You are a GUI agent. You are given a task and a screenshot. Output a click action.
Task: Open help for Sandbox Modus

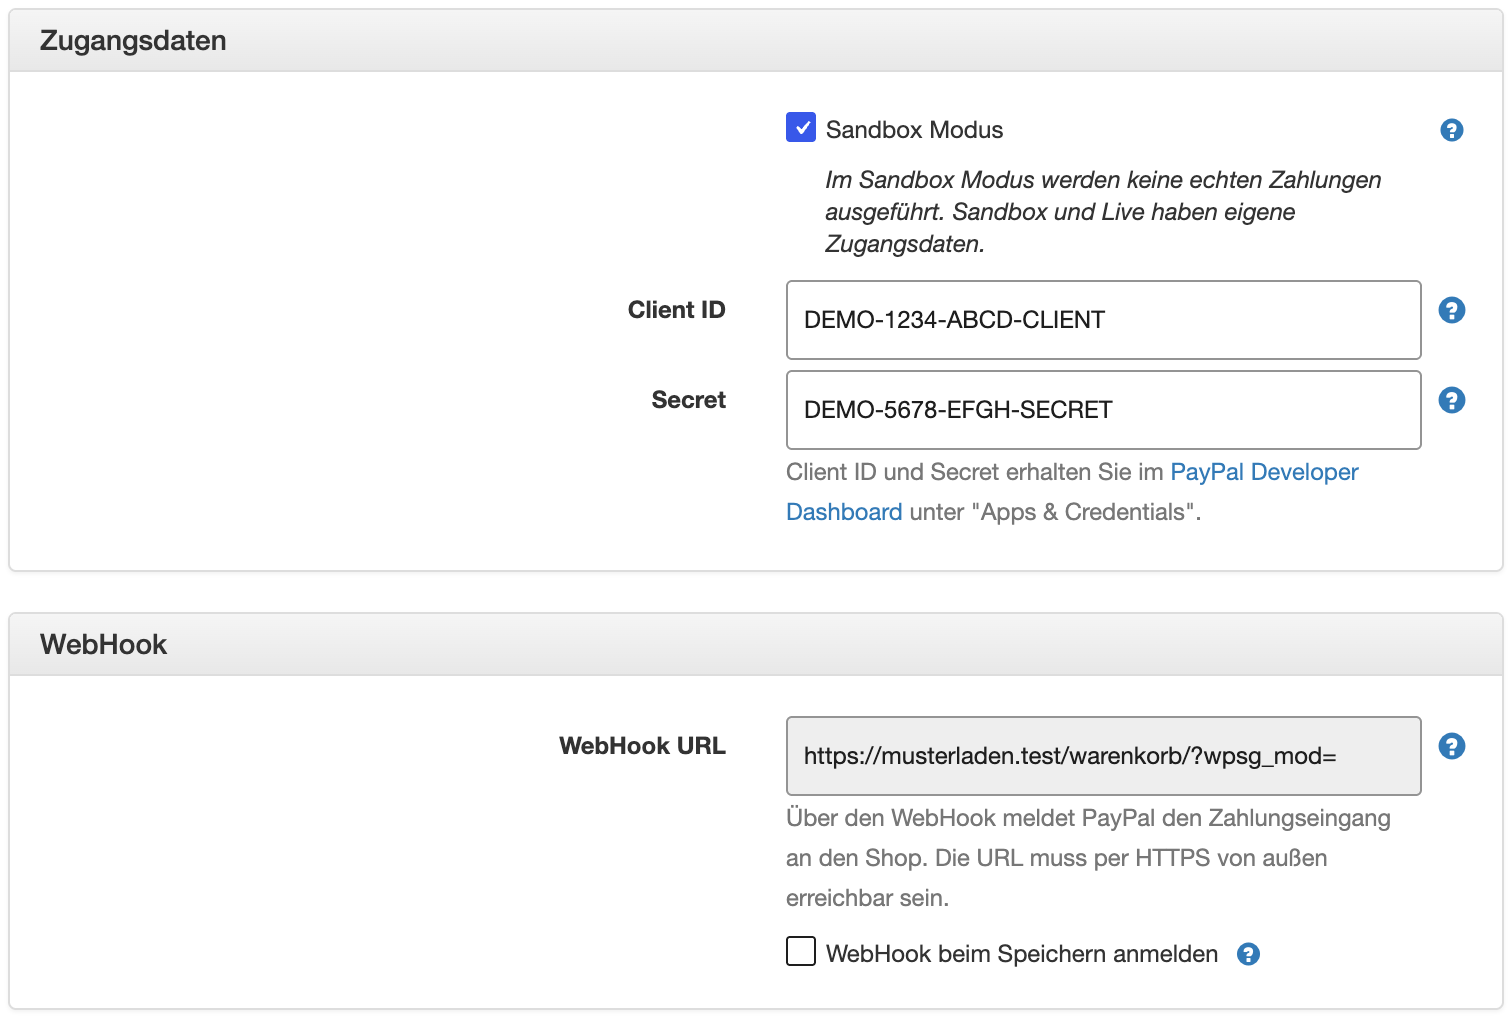[x=1451, y=130]
